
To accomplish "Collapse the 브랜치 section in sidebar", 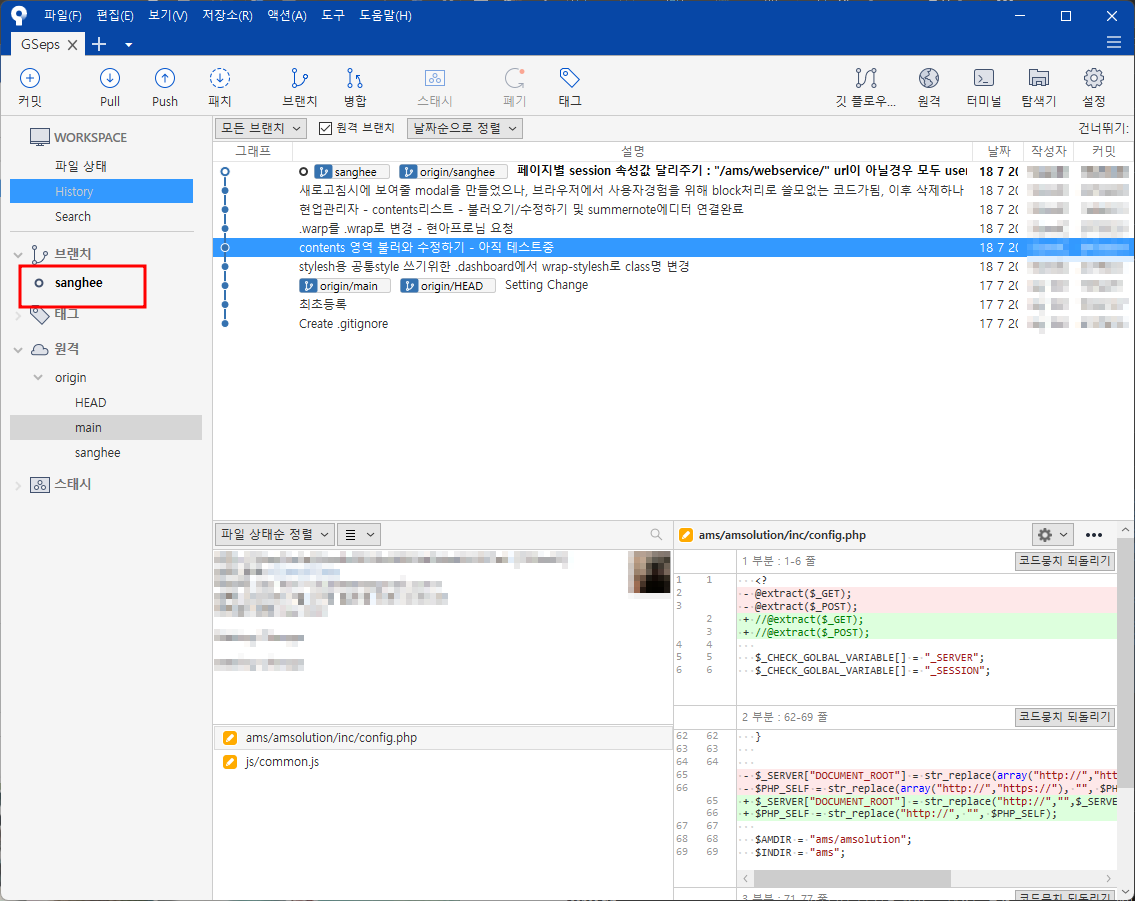I will (x=18, y=255).
